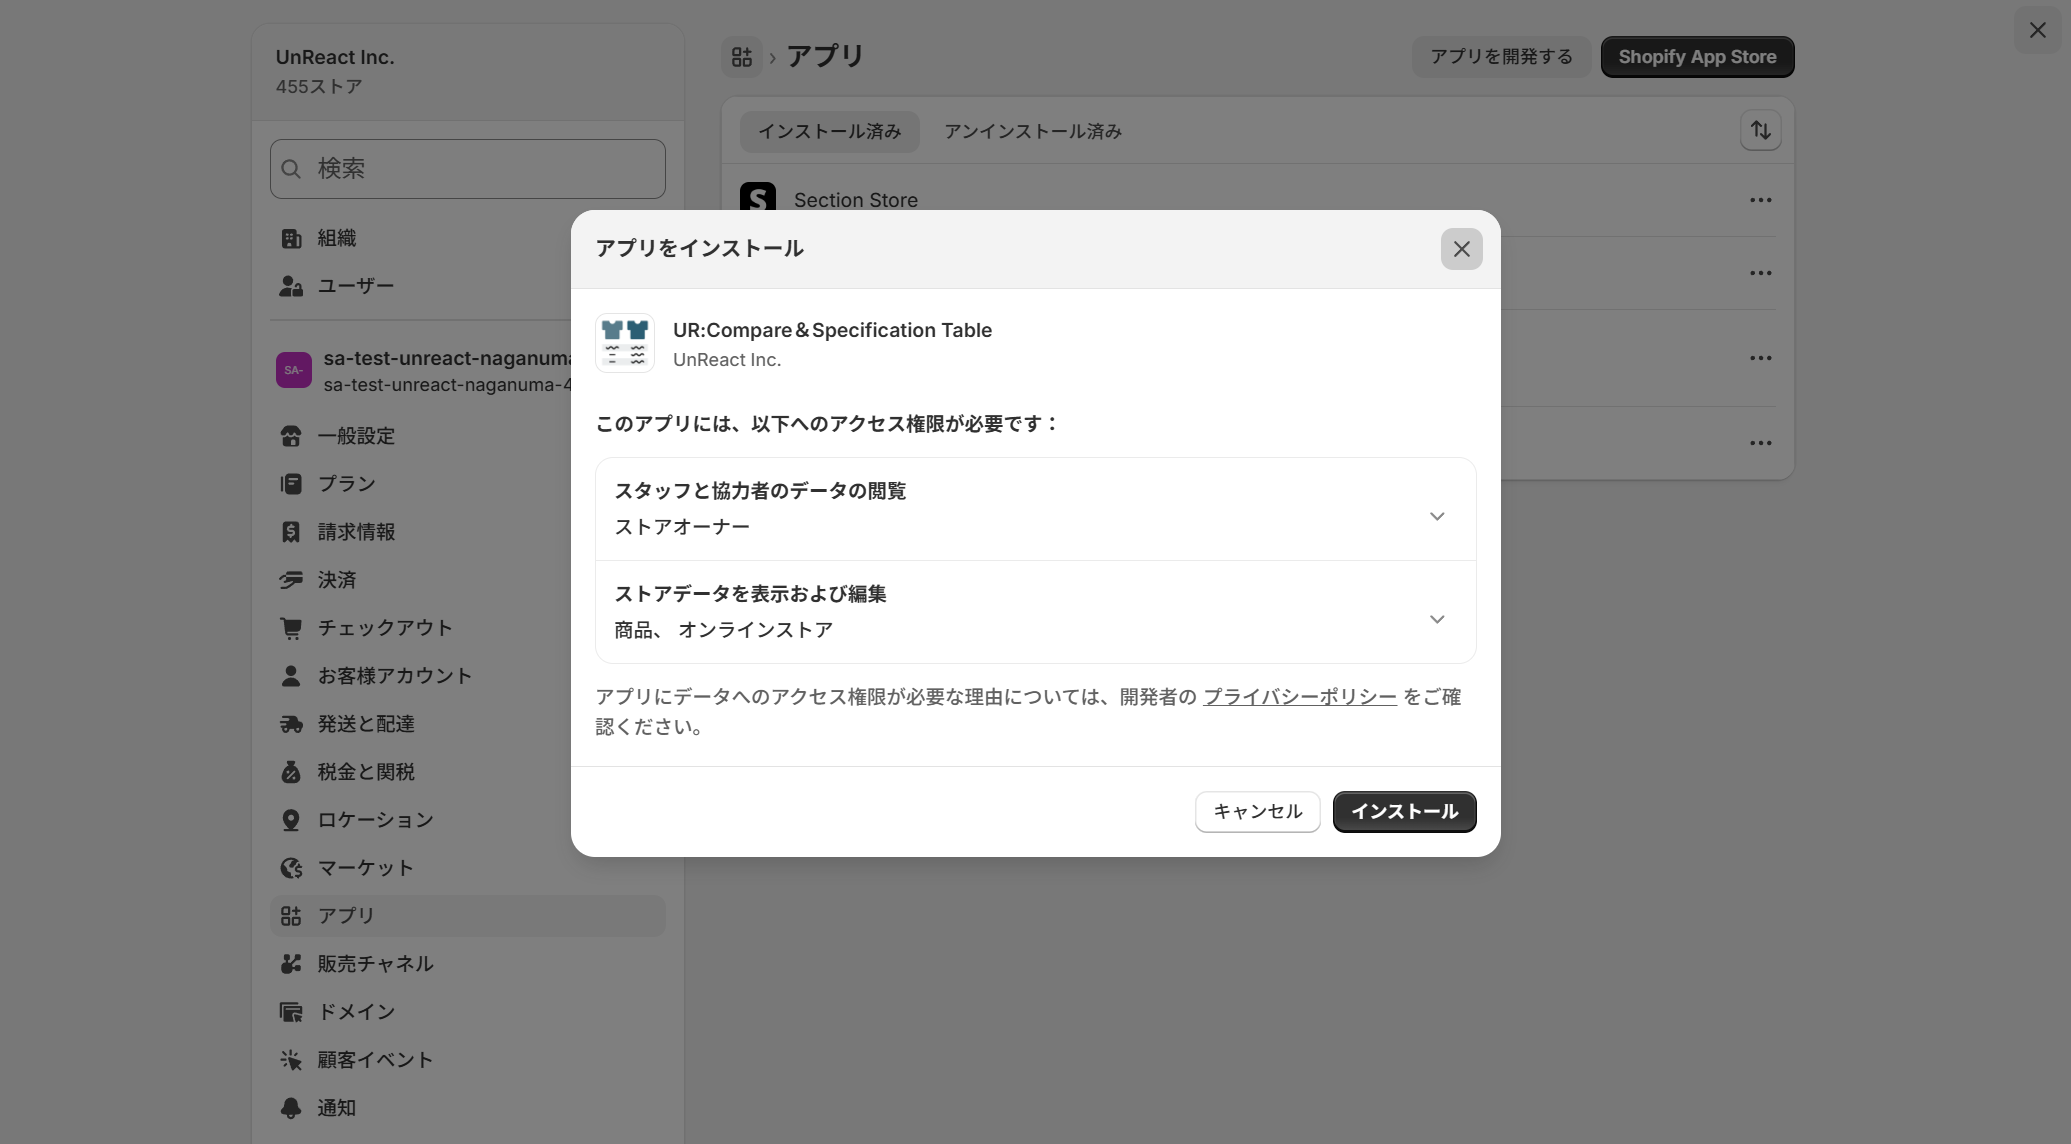This screenshot has height=1144, width=2071.
Task: Open the 発送と配達 settings menu item
Action: [467, 724]
